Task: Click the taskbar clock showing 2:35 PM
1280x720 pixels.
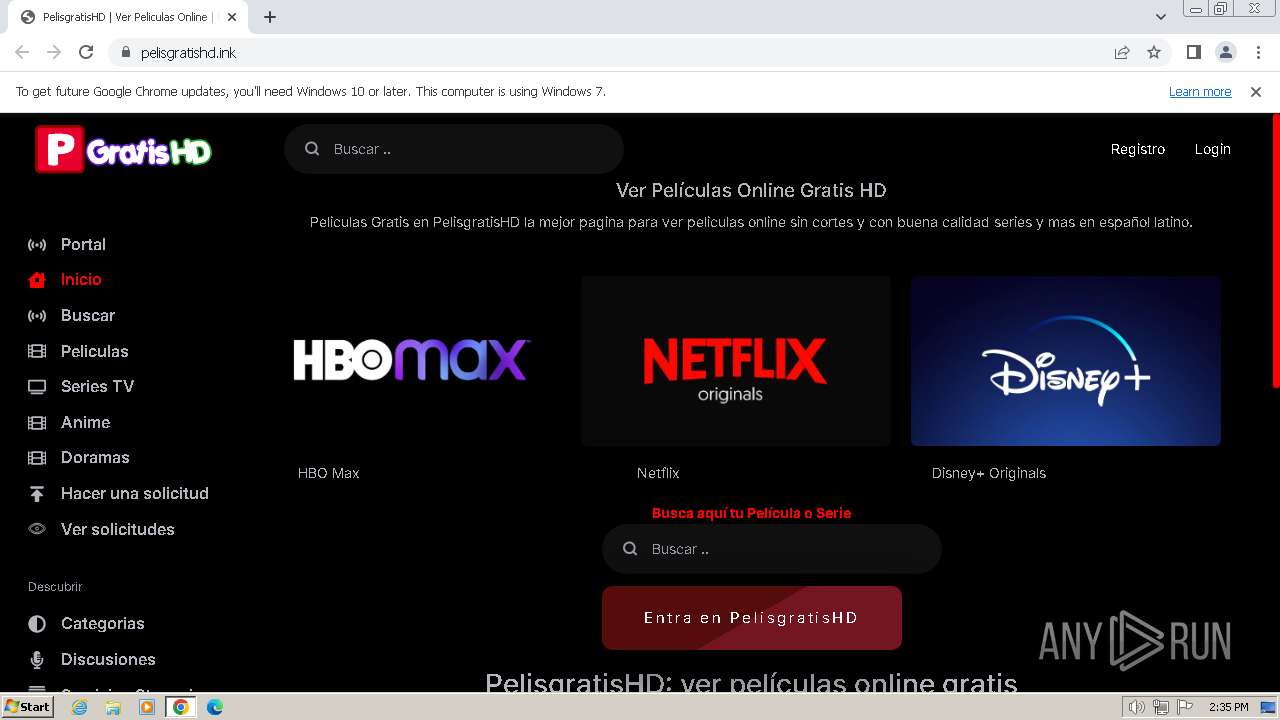Action: point(1229,707)
